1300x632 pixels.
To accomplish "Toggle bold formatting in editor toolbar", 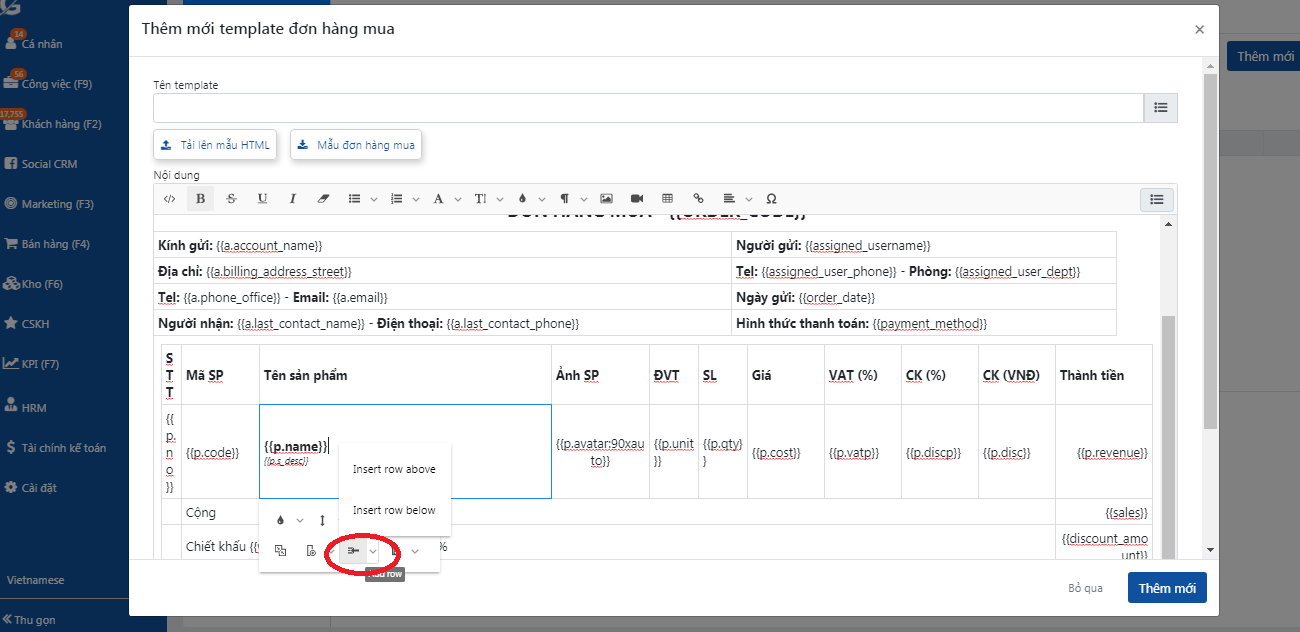I will point(200,199).
